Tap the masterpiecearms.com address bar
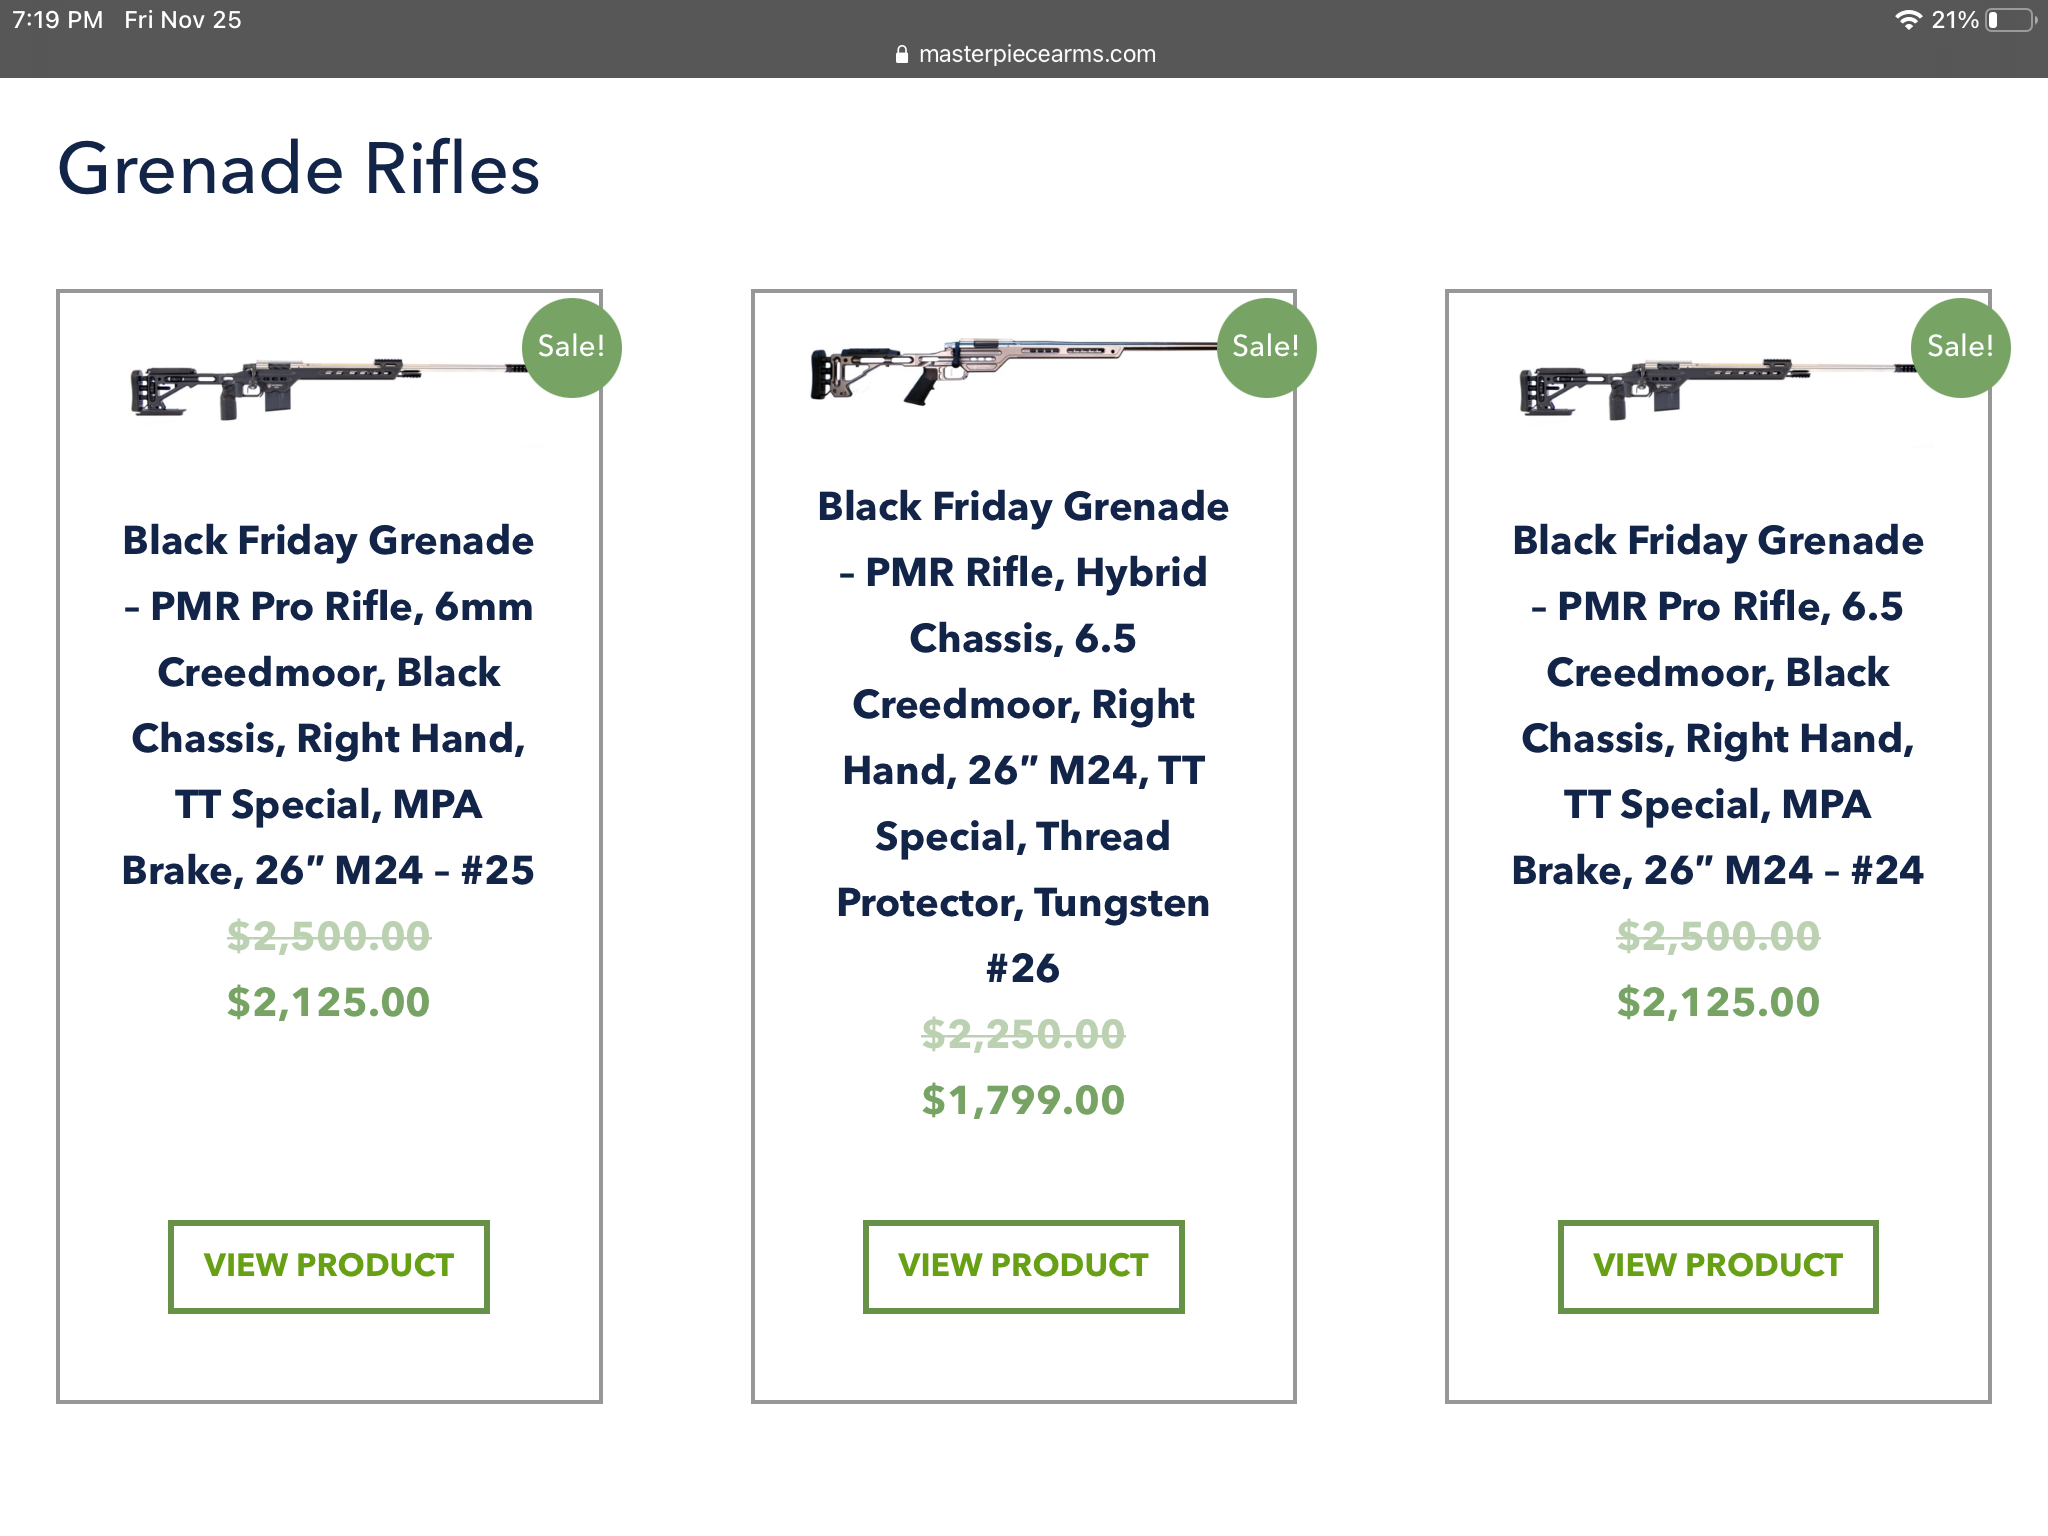The image size is (2048, 1536). click(1036, 54)
